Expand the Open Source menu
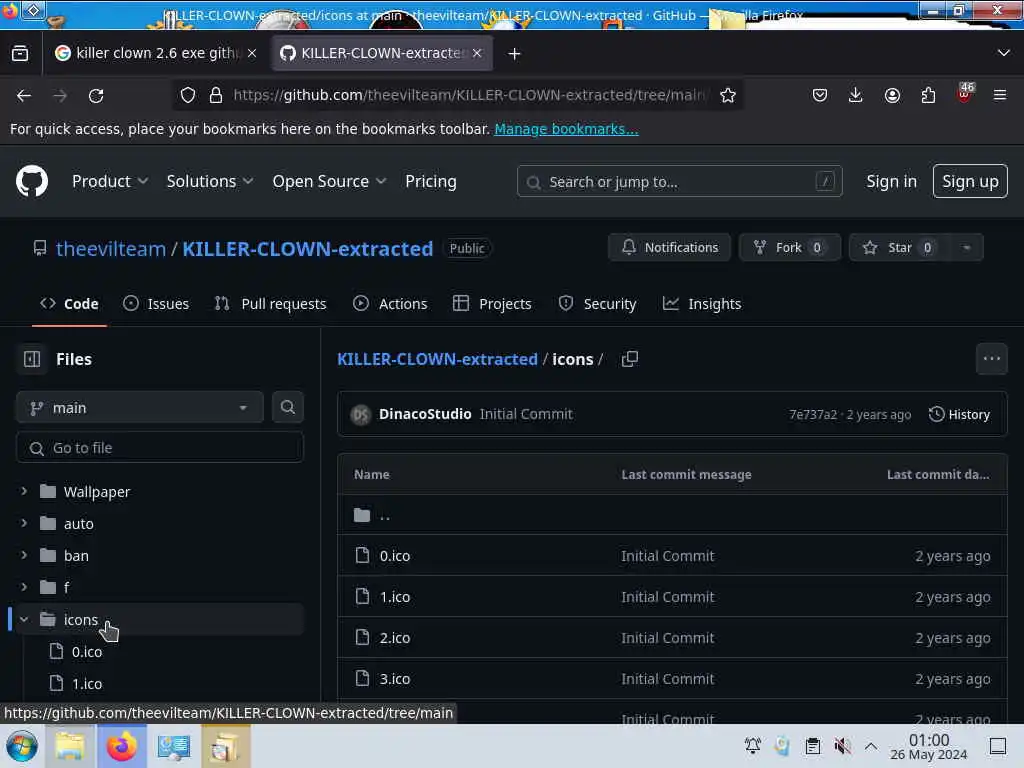1024x768 pixels. (x=329, y=182)
